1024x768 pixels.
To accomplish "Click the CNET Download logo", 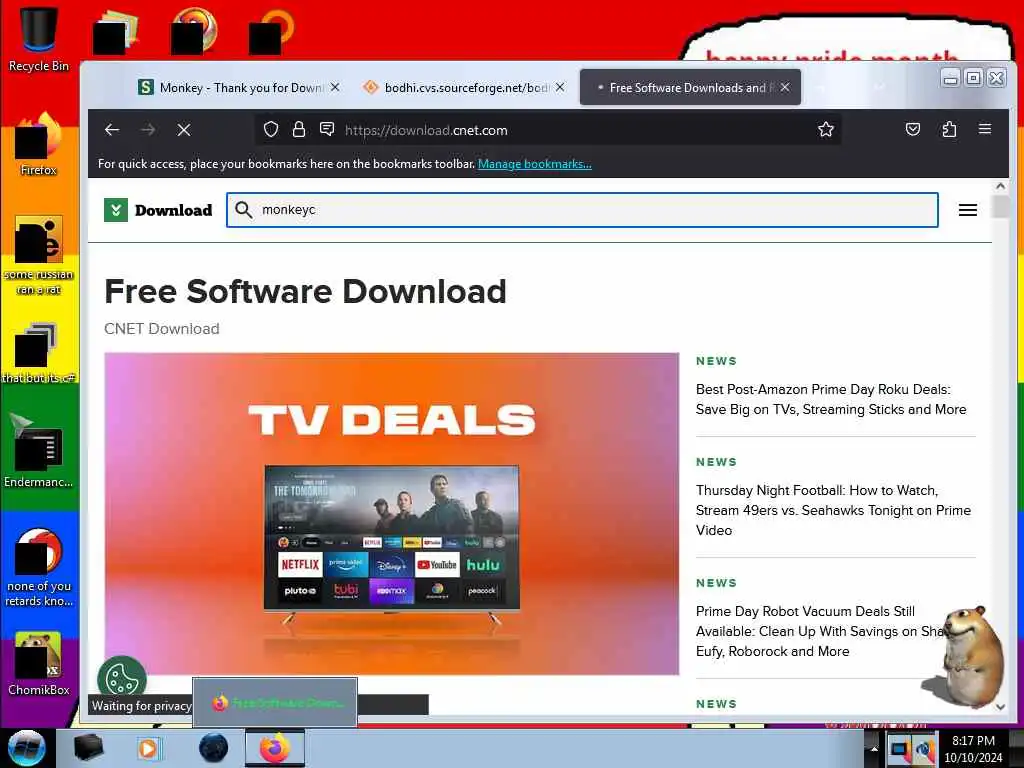I will pyautogui.click(x=158, y=210).
